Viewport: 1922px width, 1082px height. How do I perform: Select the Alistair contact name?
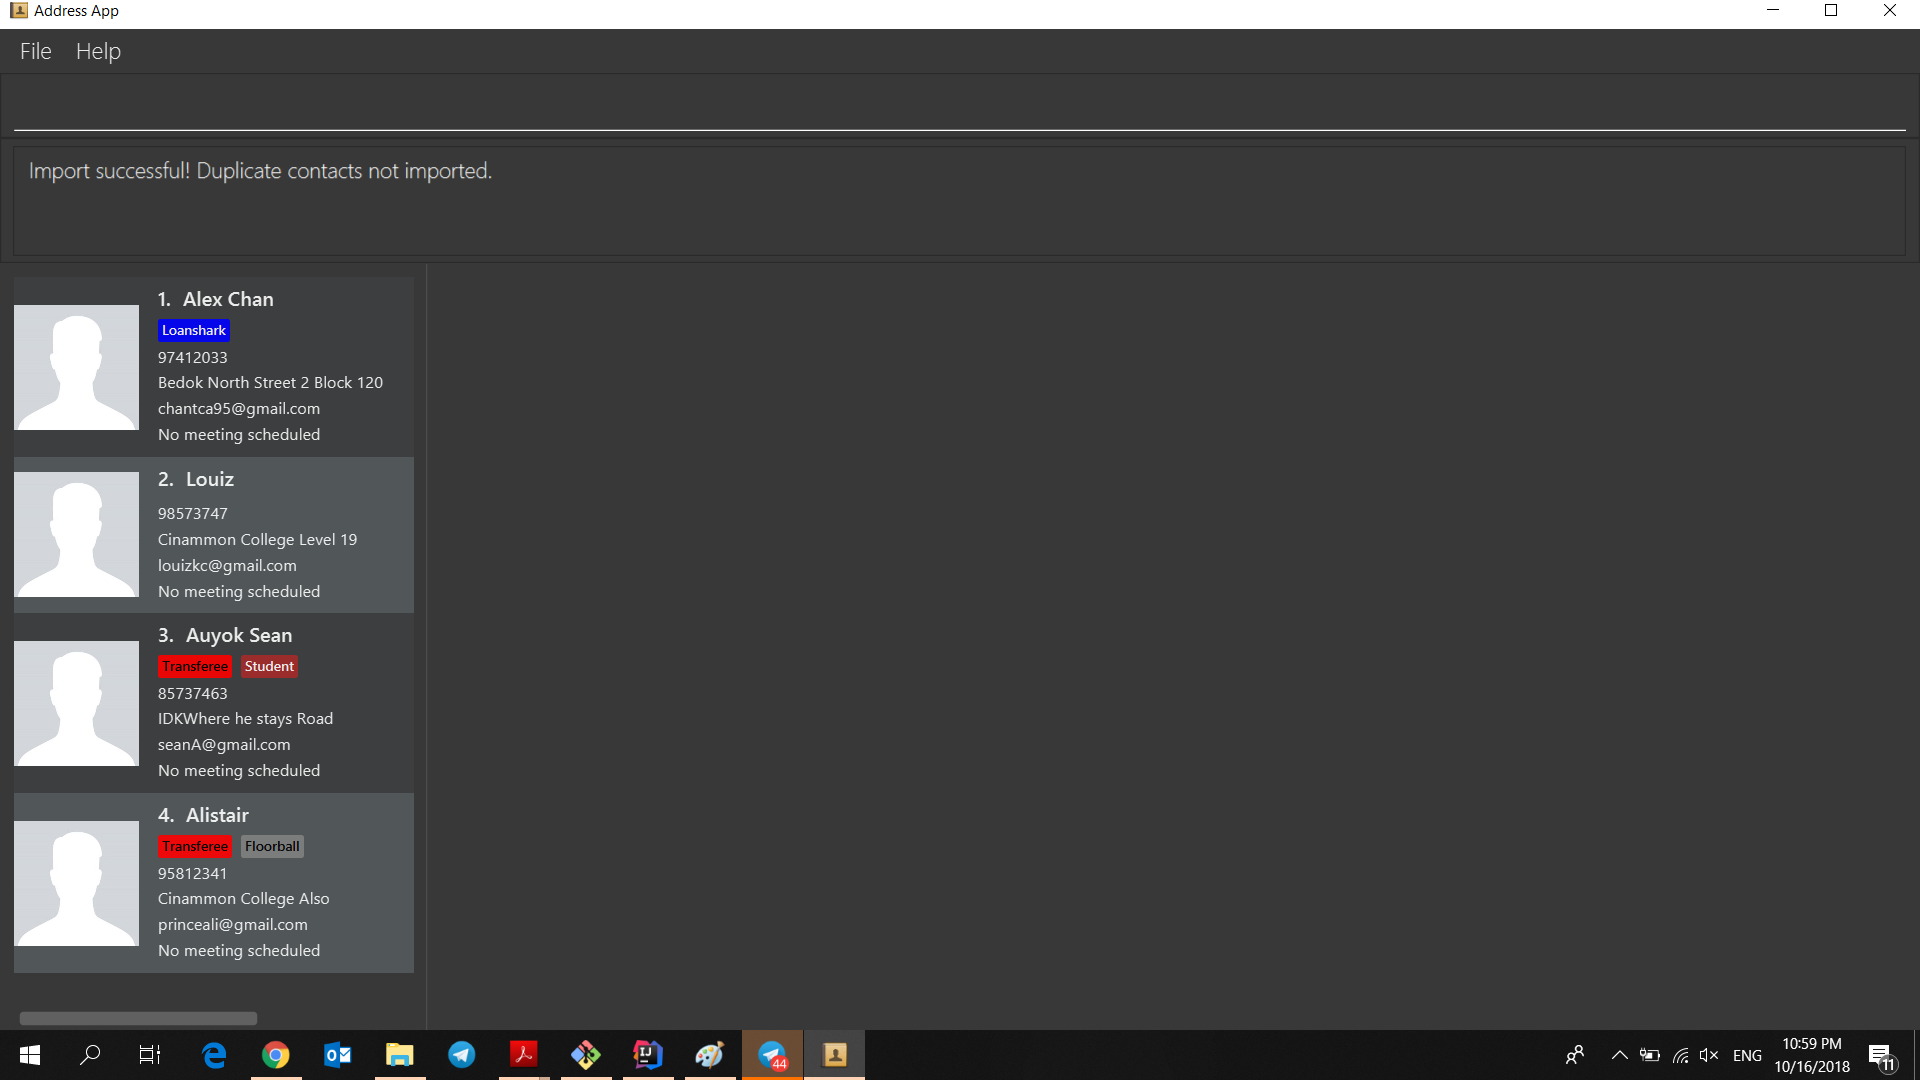[x=217, y=815]
